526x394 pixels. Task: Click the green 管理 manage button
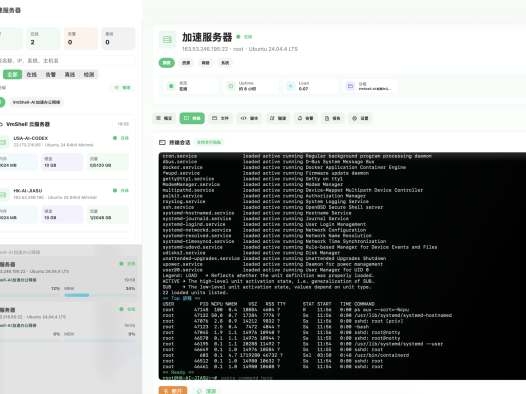(122, 88)
